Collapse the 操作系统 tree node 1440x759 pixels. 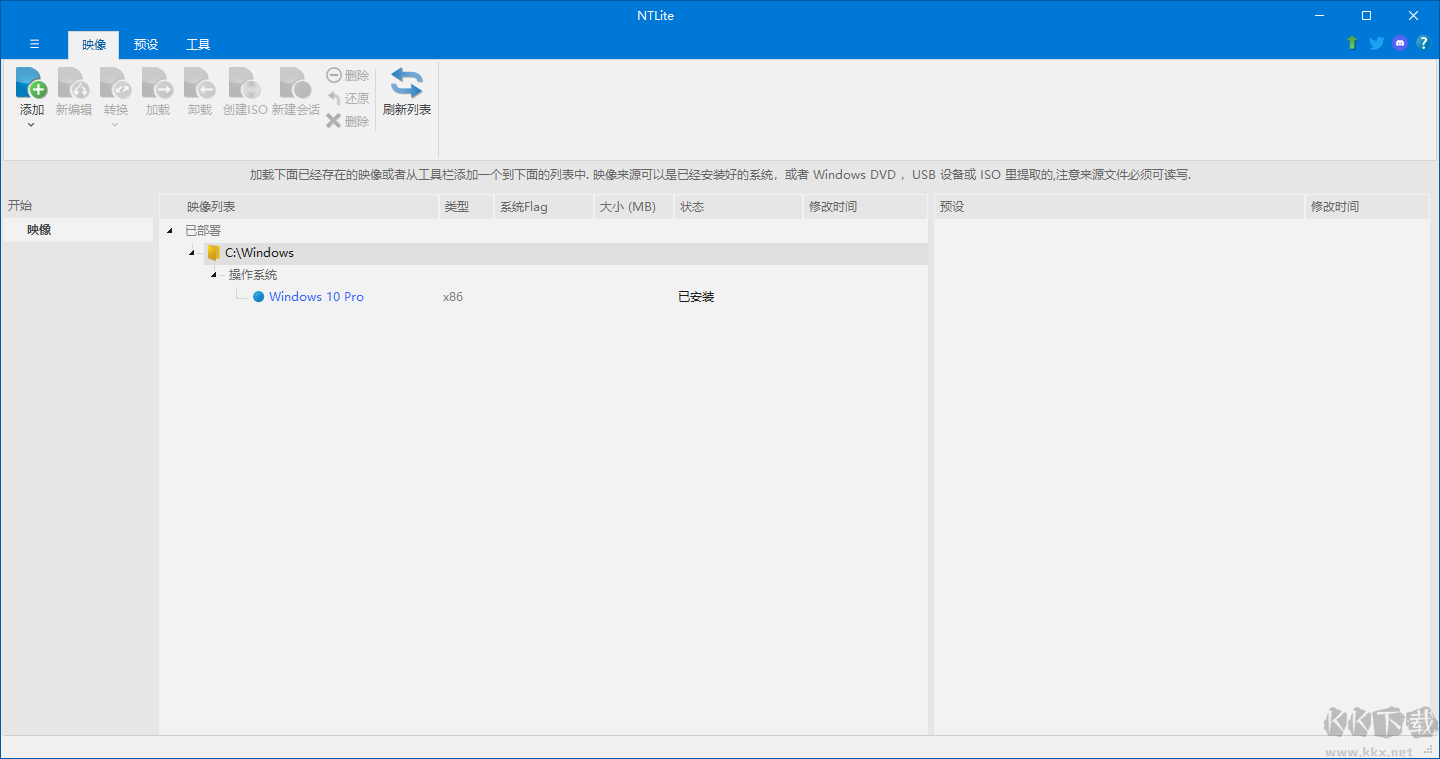click(214, 275)
